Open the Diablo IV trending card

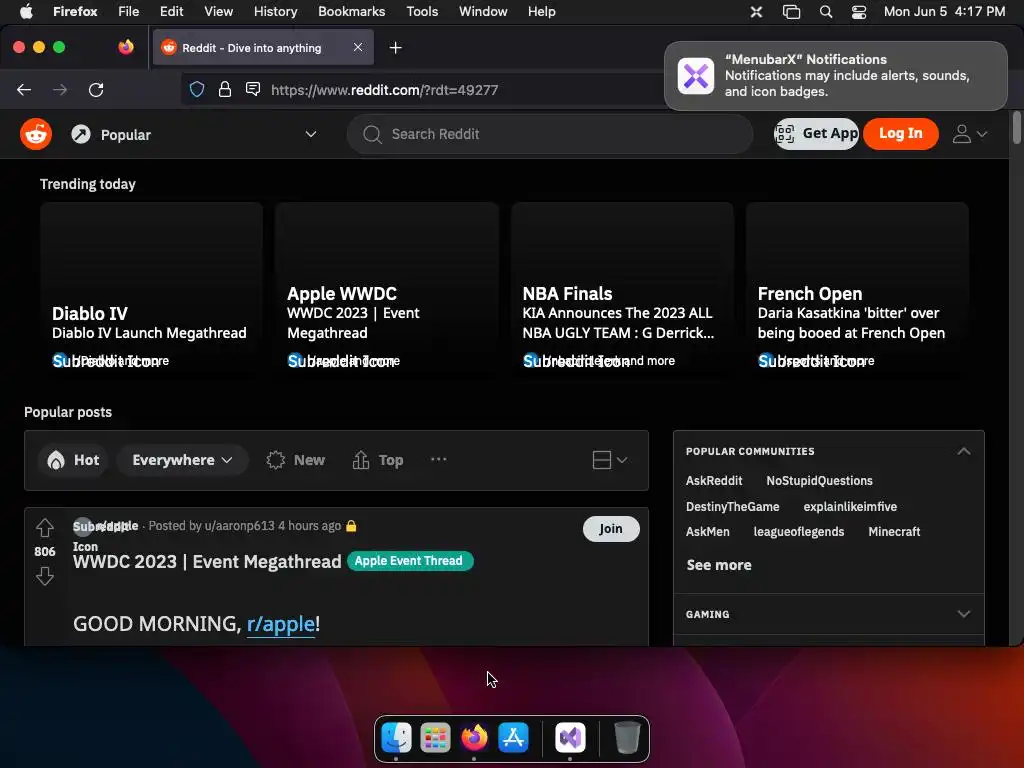[152, 290]
